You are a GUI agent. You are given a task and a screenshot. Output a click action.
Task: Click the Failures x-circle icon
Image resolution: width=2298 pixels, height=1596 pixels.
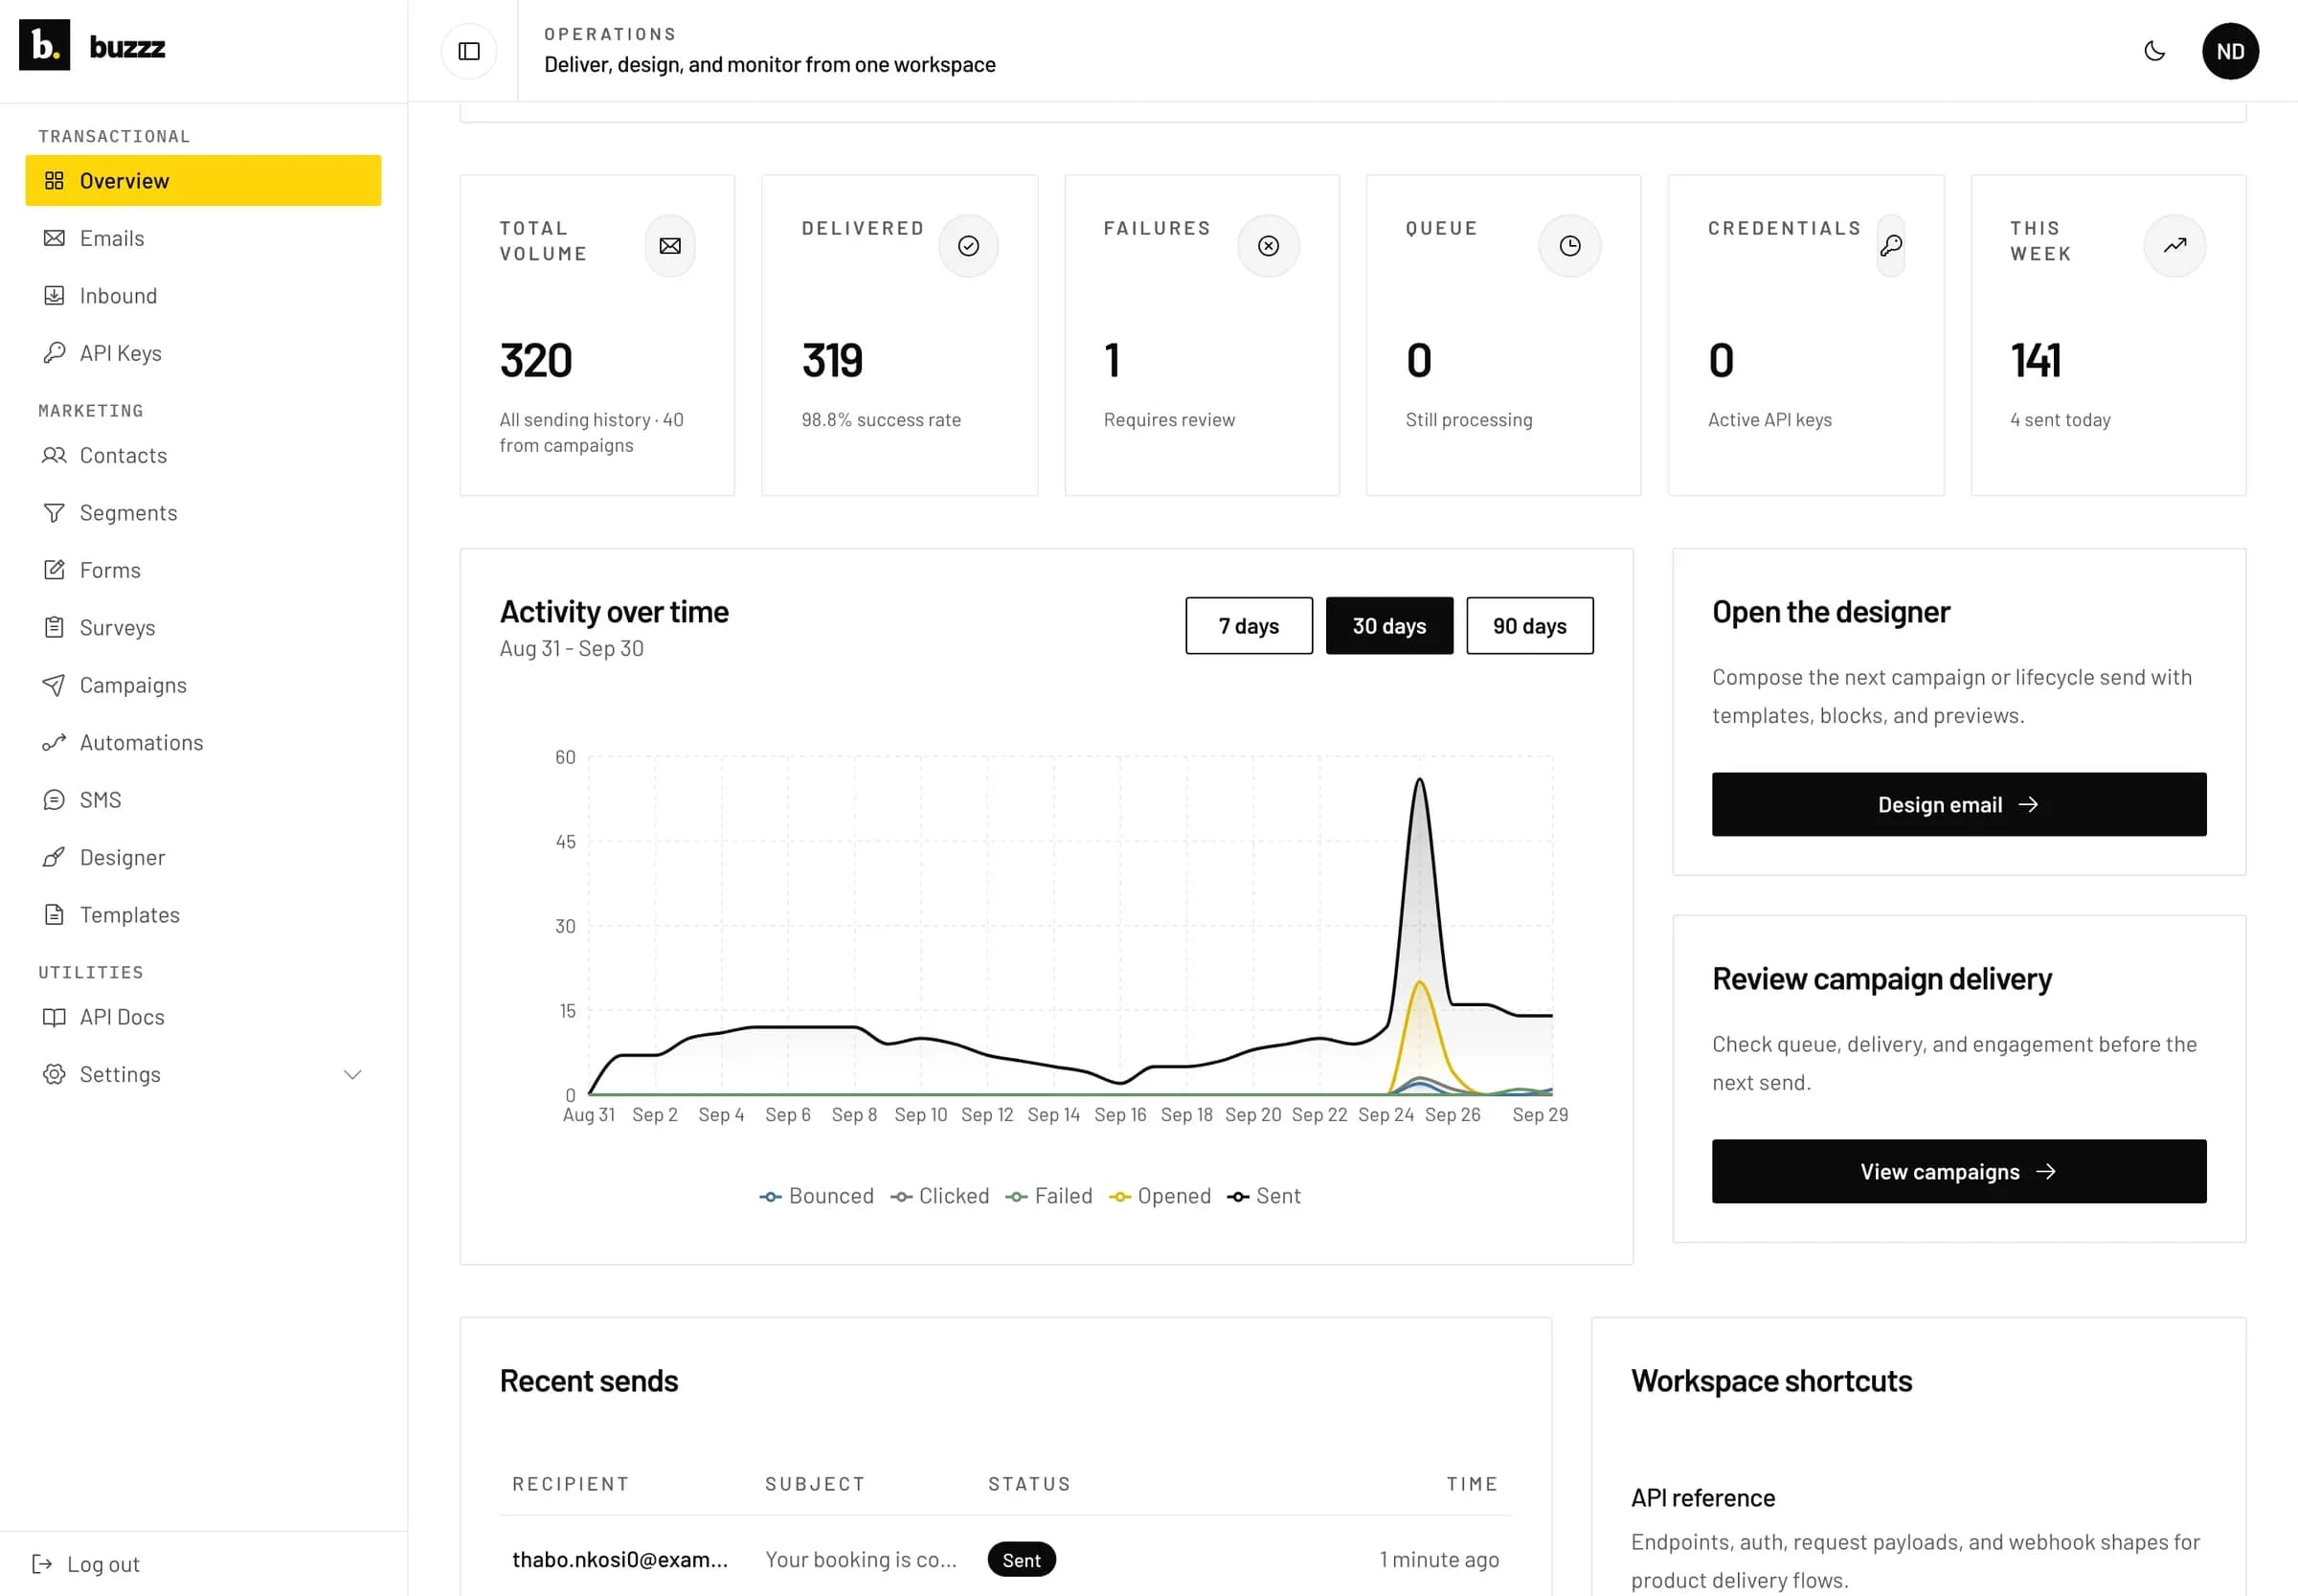(x=1268, y=246)
